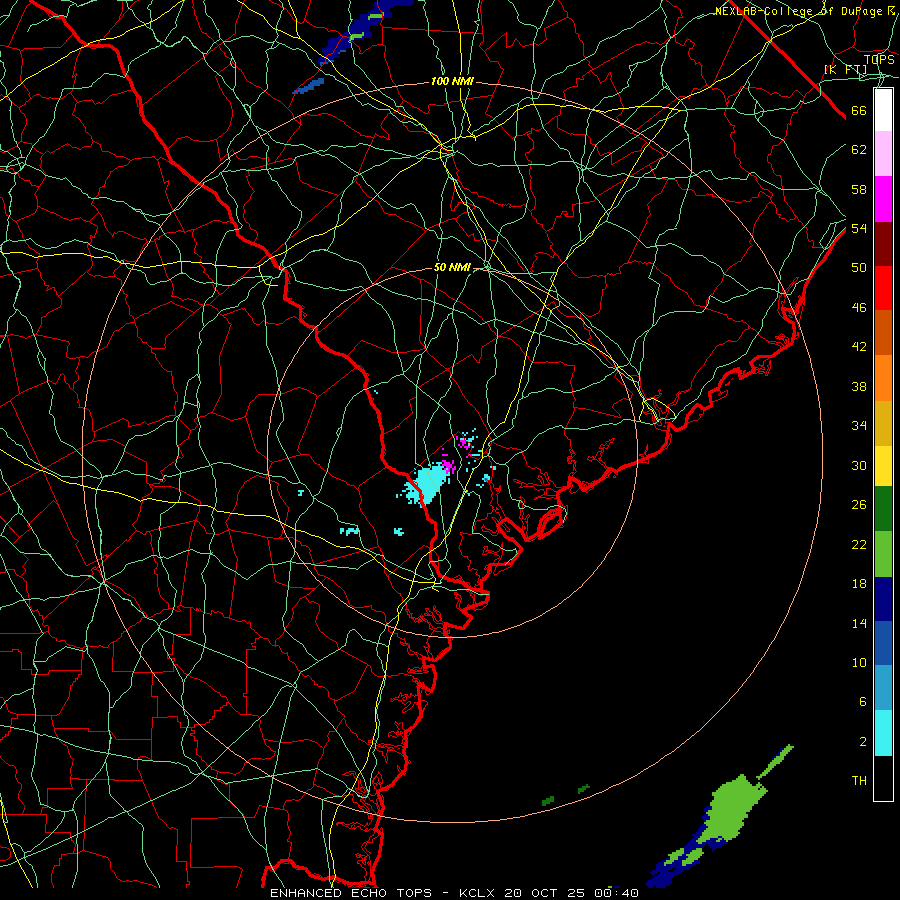900x900 pixels.
Task: Select the 10 legend value
Action: (859, 663)
